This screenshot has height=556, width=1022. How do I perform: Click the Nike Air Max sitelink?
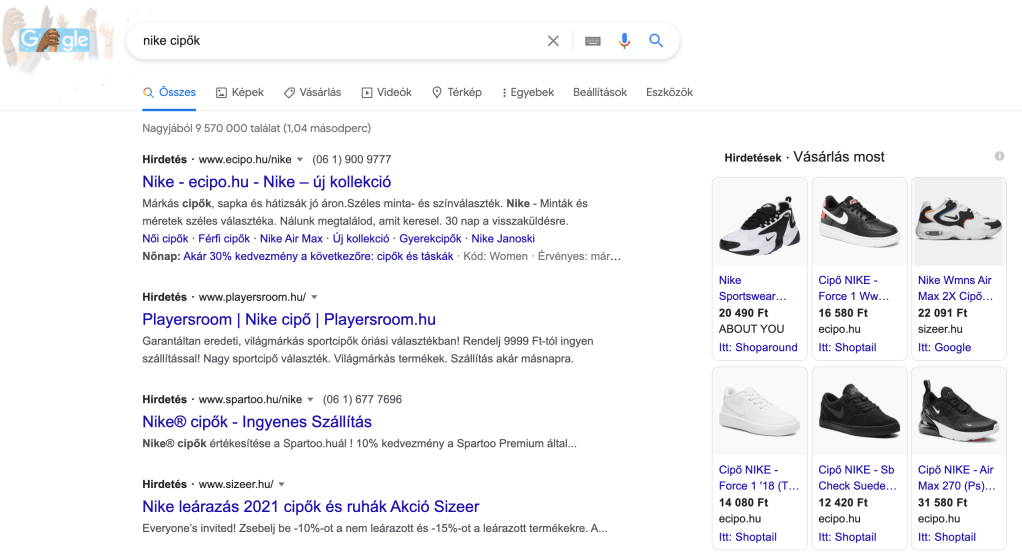point(291,239)
